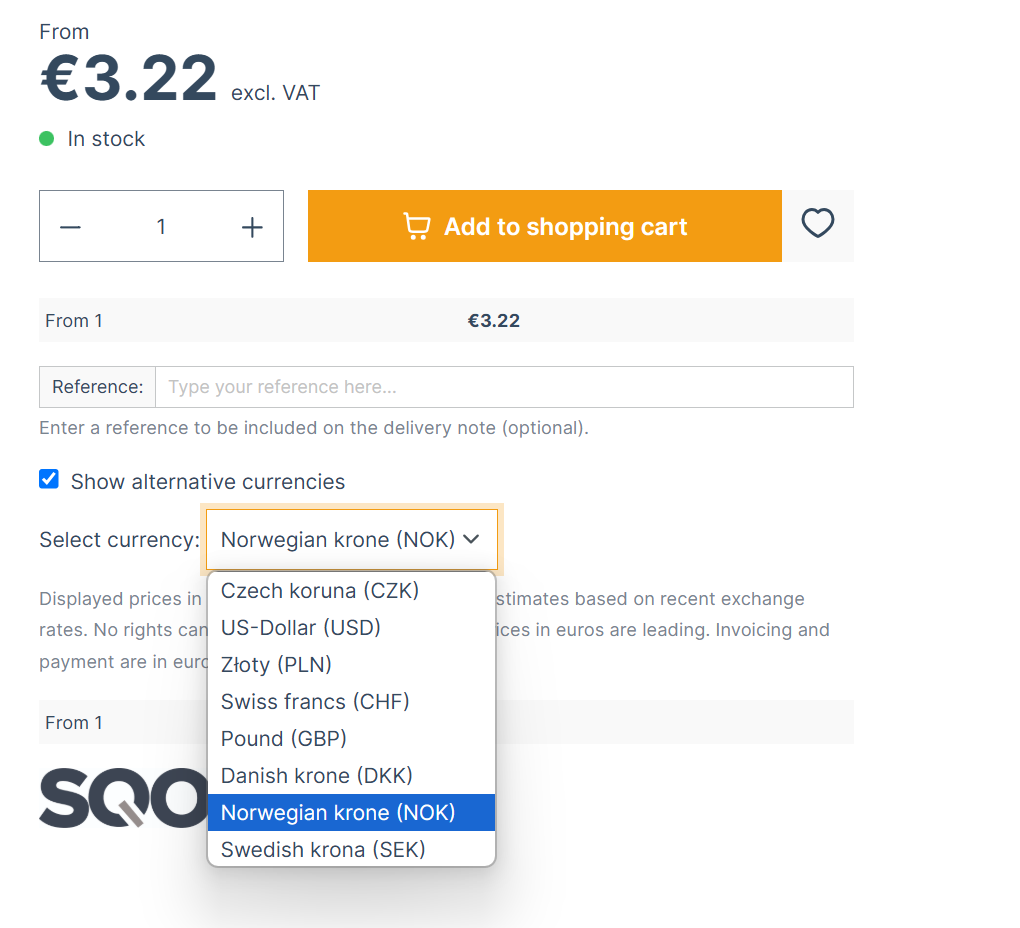Click the shopping cart icon on orange button
Screen dimensions: 1020x928
[416, 226]
